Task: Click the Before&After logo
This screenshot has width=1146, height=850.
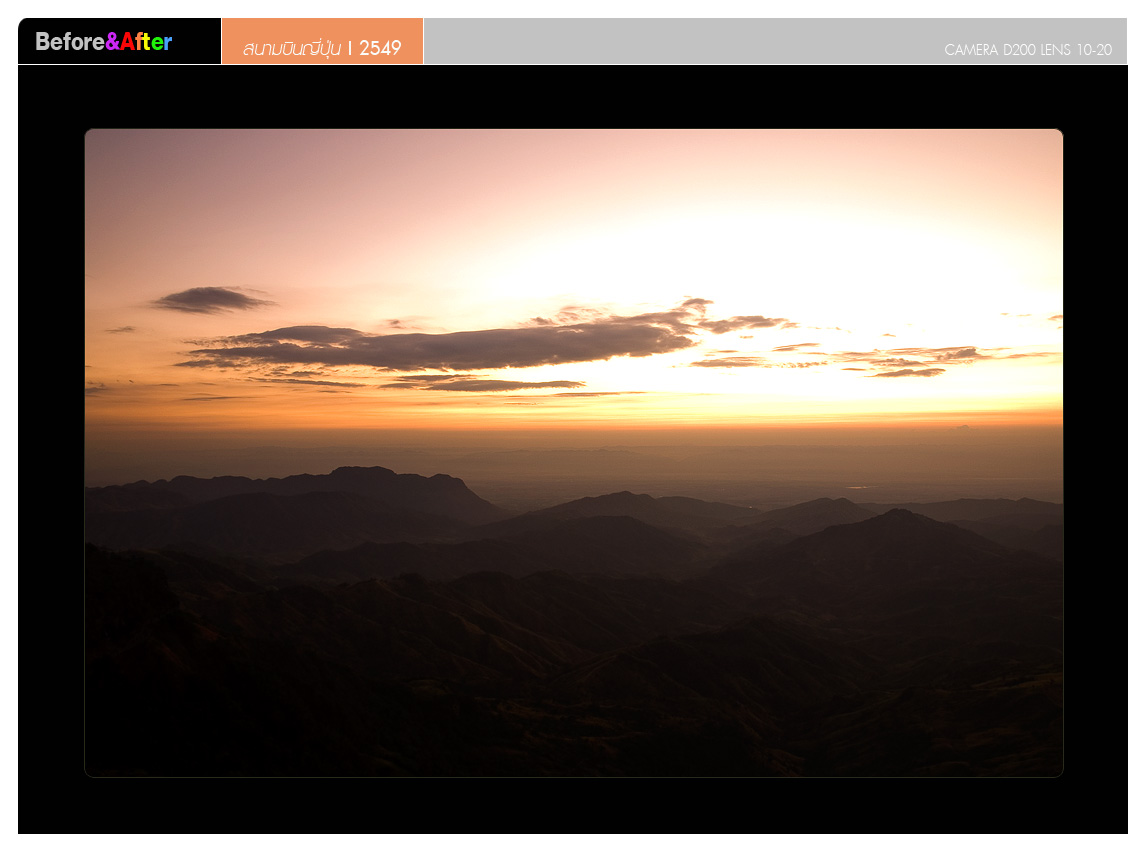Action: (103, 42)
